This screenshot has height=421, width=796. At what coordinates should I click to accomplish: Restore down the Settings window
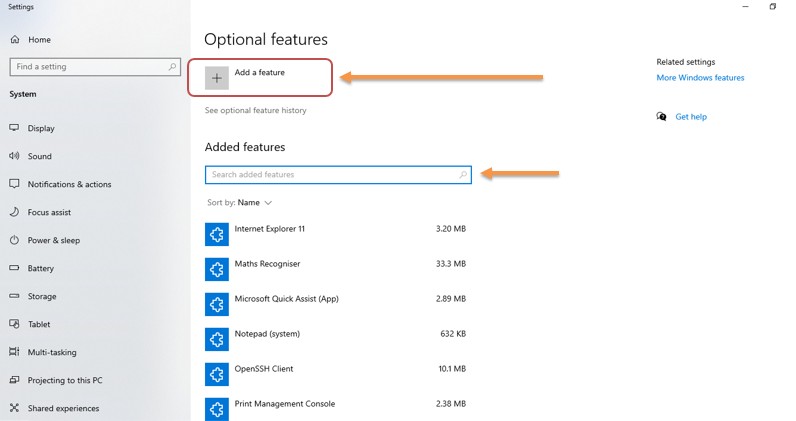pyautogui.click(x=773, y=7)
